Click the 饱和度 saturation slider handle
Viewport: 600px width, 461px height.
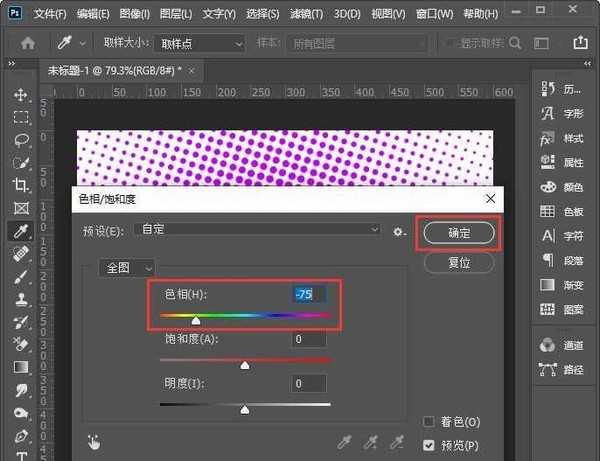pyautogui.click(x=245, y=365)
